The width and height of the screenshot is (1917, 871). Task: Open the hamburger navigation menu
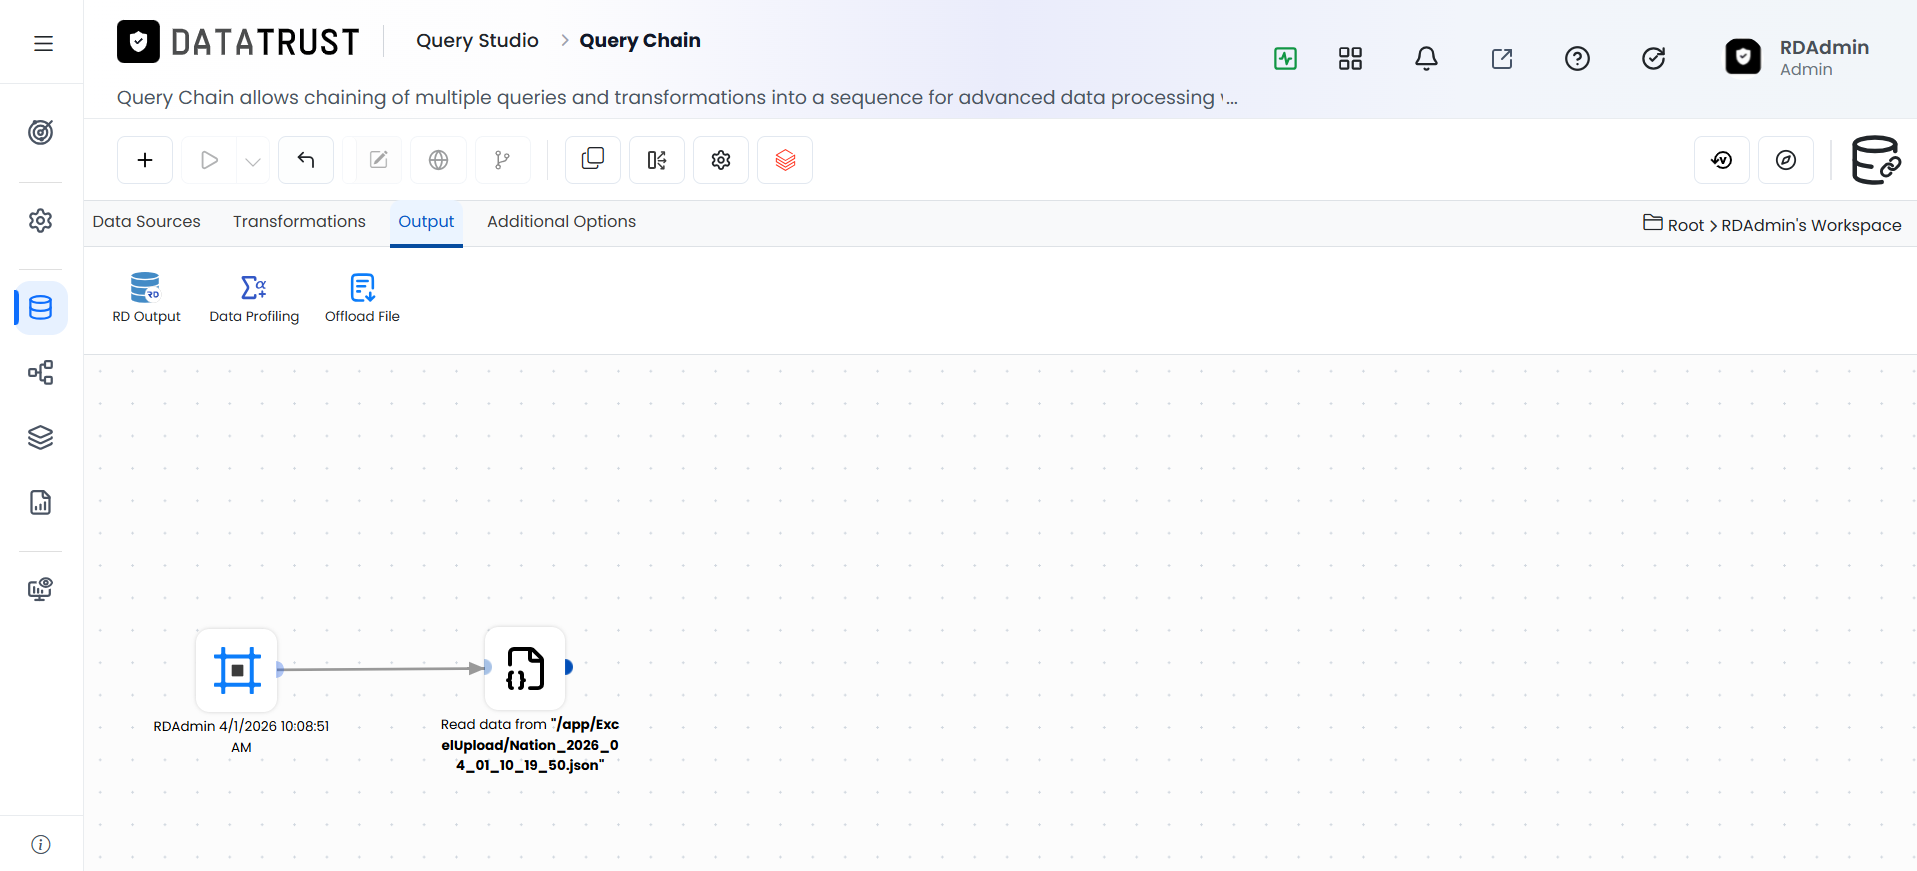(43, 43)
